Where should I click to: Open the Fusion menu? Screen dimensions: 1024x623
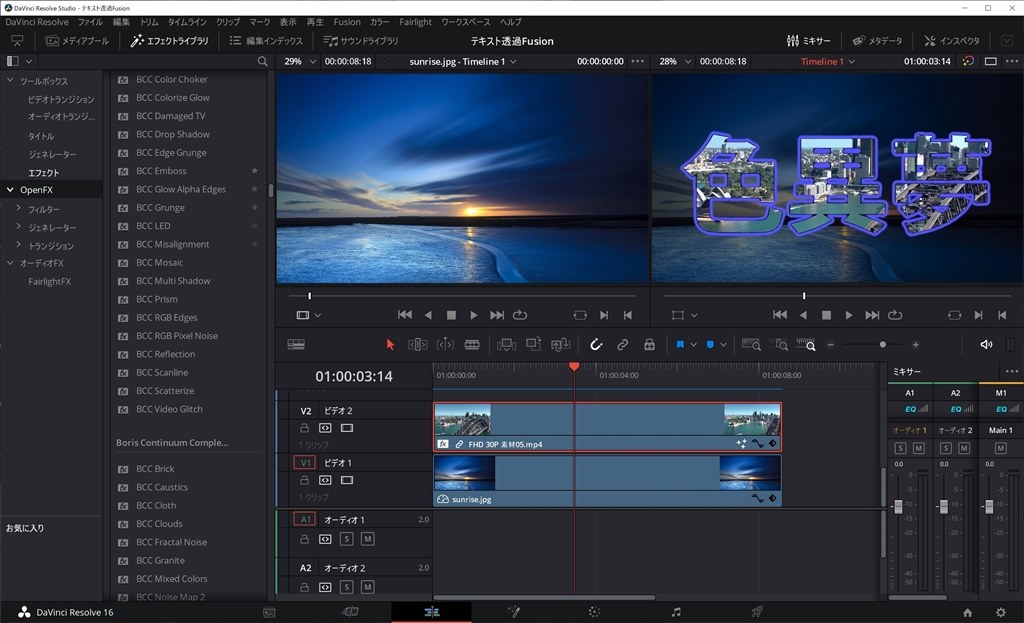pos(347,22)
